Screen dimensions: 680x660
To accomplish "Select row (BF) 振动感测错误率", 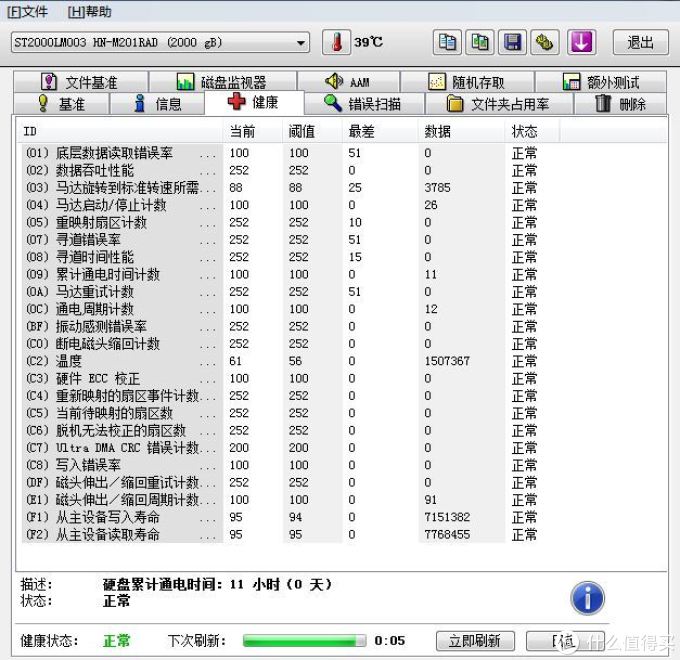I will pyautogui.click(x=282, y=326).
